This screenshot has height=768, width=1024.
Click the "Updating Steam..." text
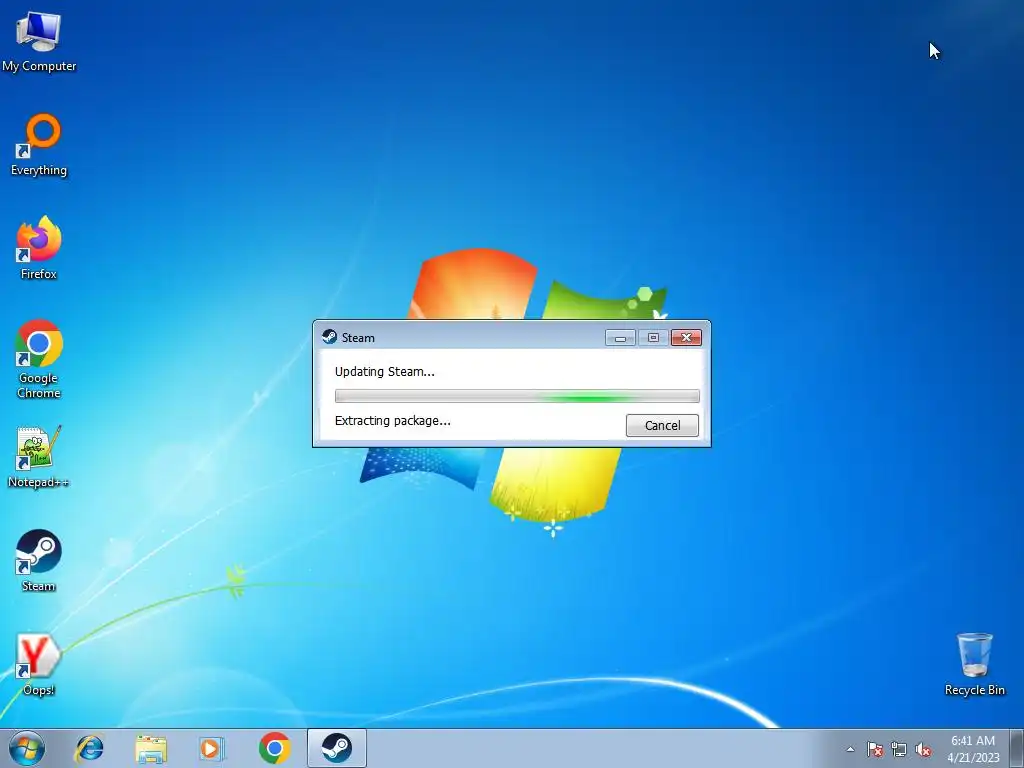385,372
